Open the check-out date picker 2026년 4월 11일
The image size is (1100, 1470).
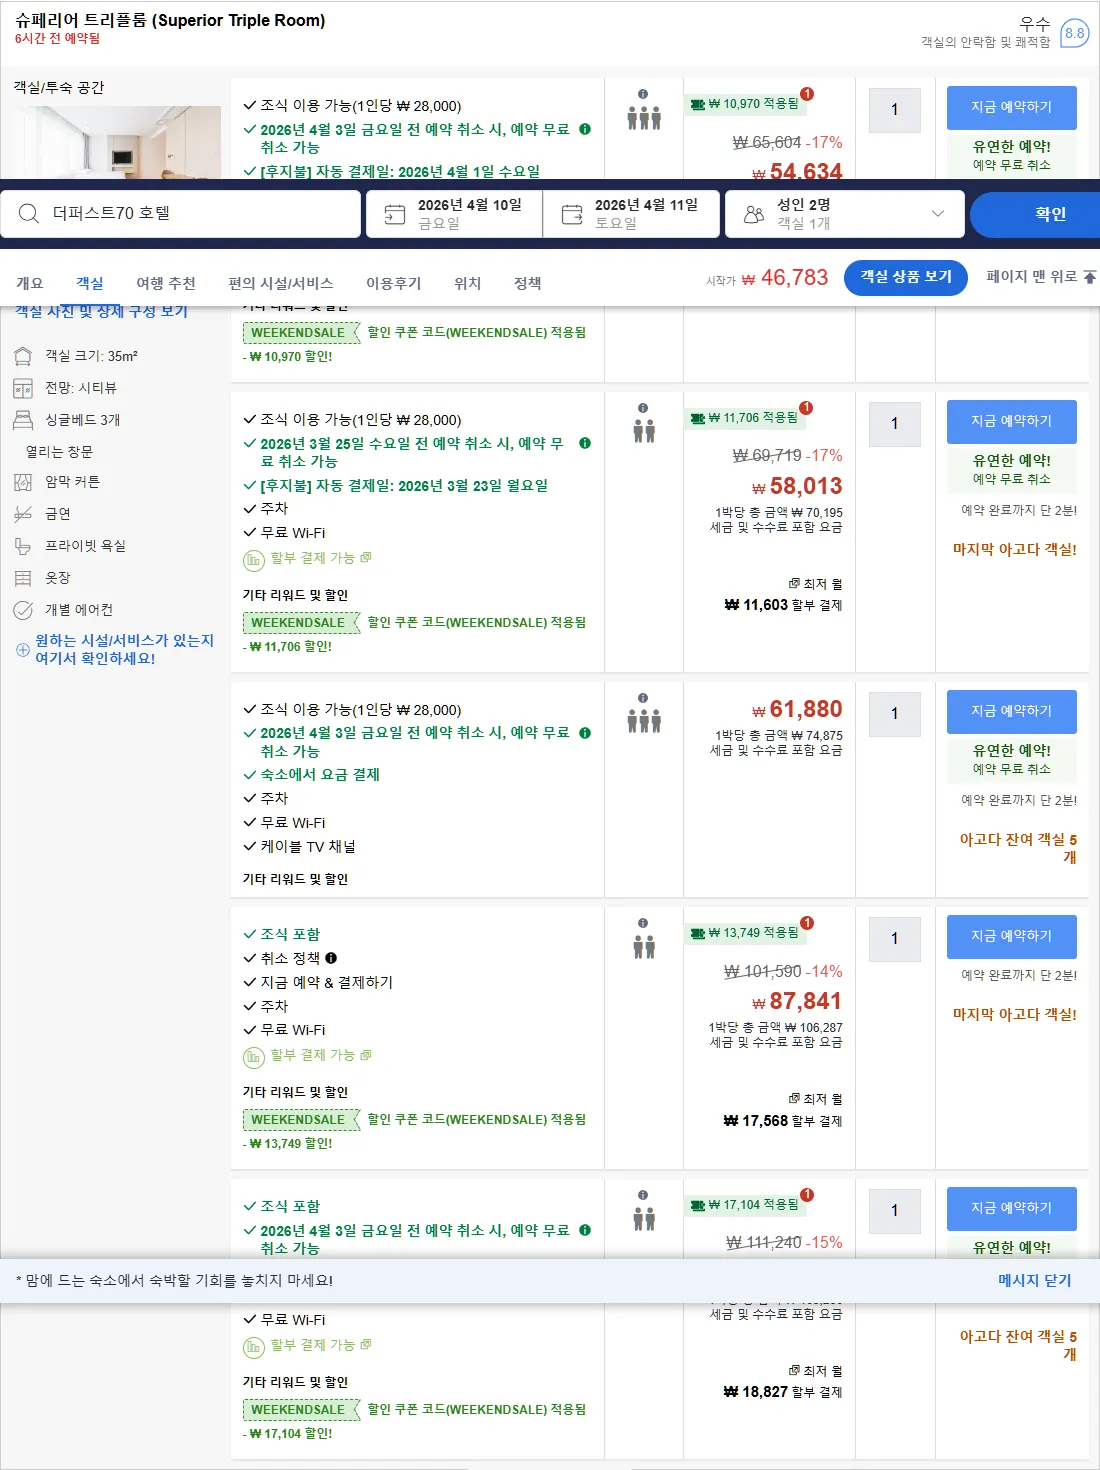pyautogui.click(x=631, y=214)
